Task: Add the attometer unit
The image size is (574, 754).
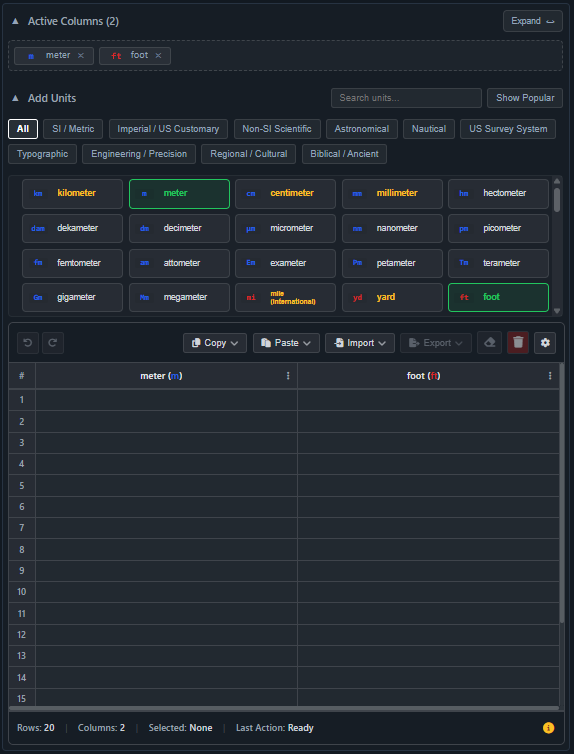Action: pos(179,263)
